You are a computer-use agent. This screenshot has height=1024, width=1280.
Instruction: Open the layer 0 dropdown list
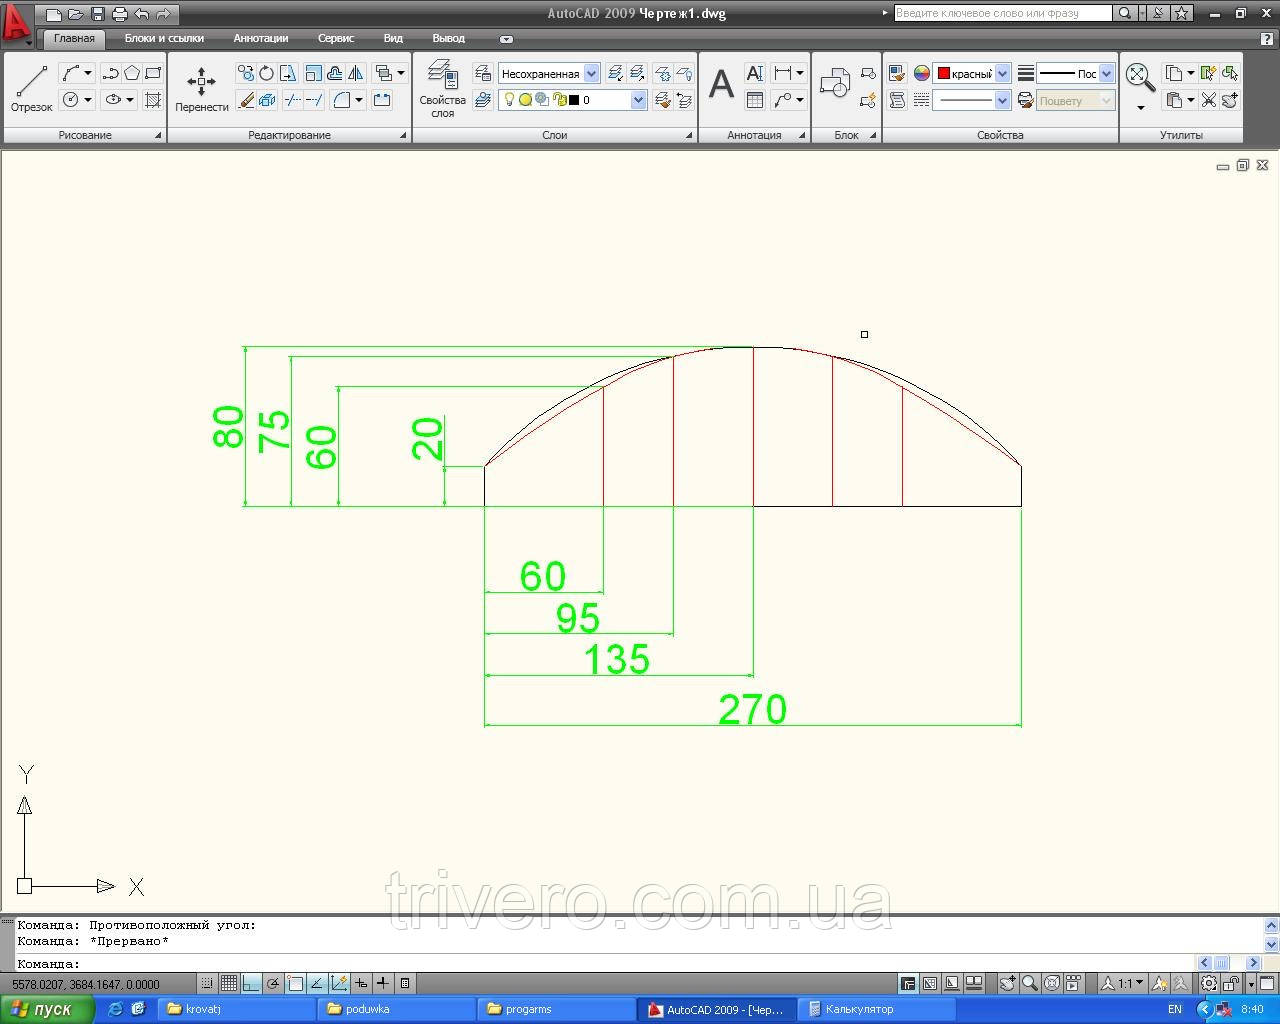coord(639,100)
